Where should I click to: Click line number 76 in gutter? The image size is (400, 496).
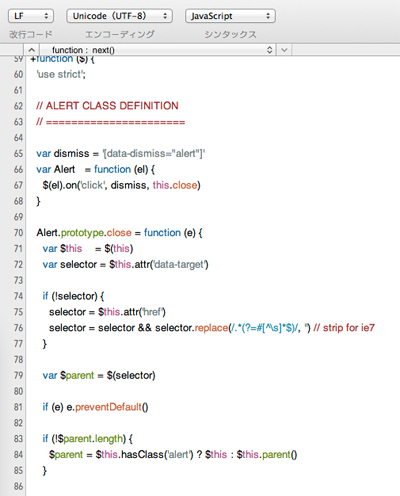click(18, 328)
